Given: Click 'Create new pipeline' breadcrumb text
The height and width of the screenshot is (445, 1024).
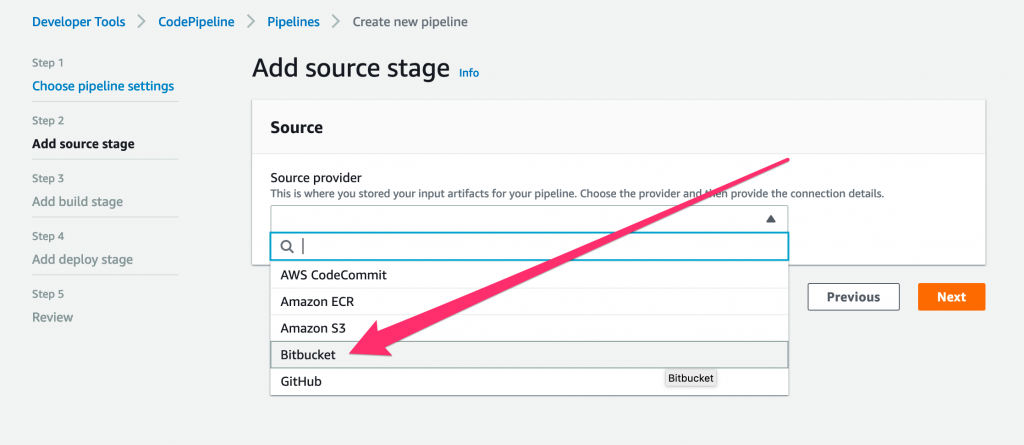Looking at the screenshot, I should click(x=410, y=22).
